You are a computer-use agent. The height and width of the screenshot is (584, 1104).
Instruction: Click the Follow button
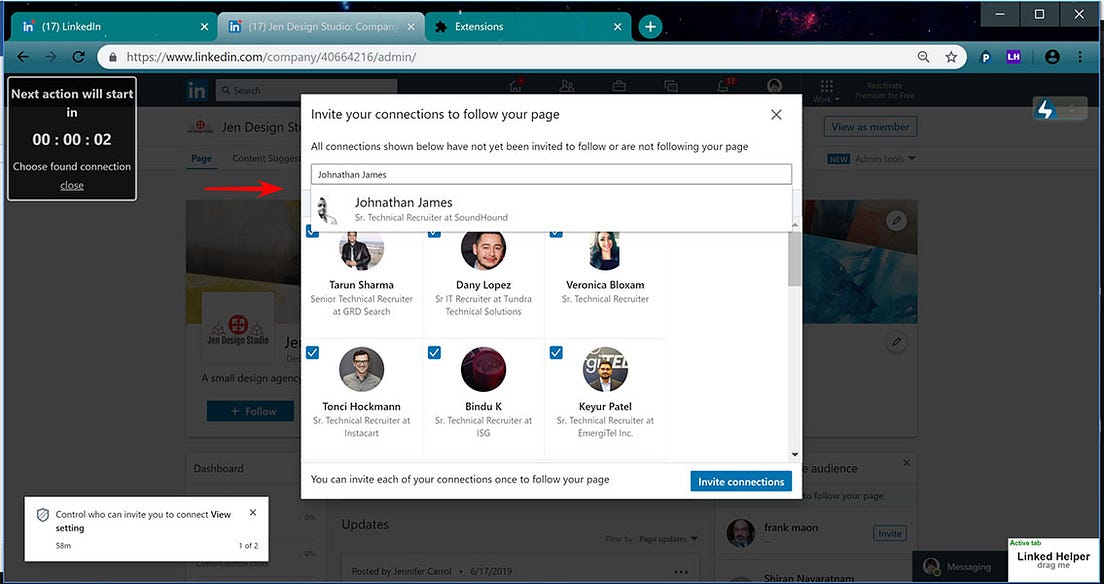click(x=251, y=411)
